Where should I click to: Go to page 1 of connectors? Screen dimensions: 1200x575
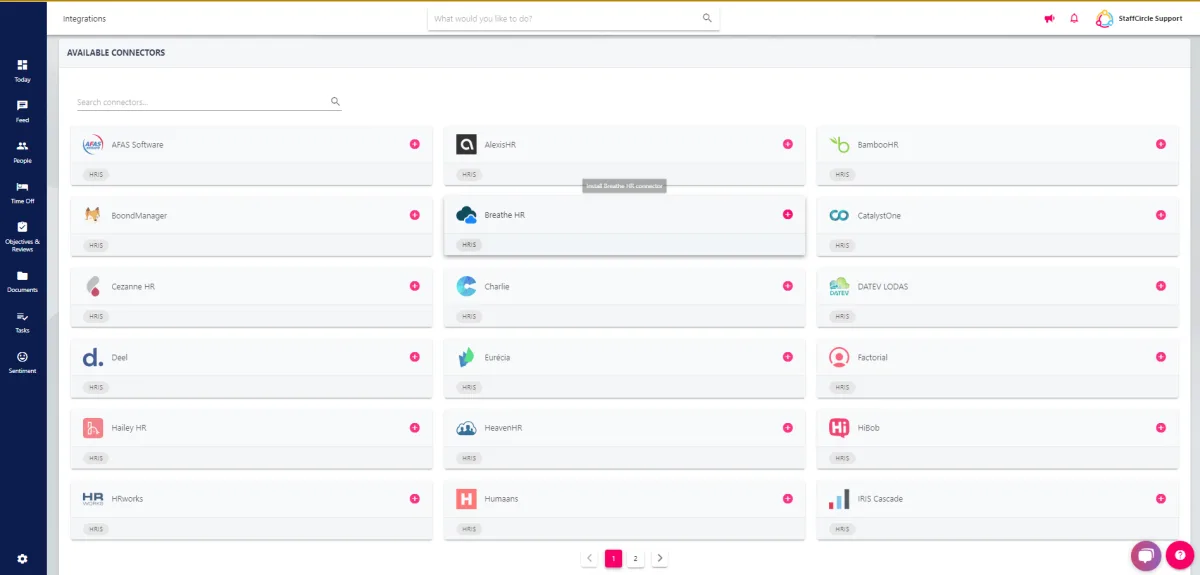tap(613, 558)
